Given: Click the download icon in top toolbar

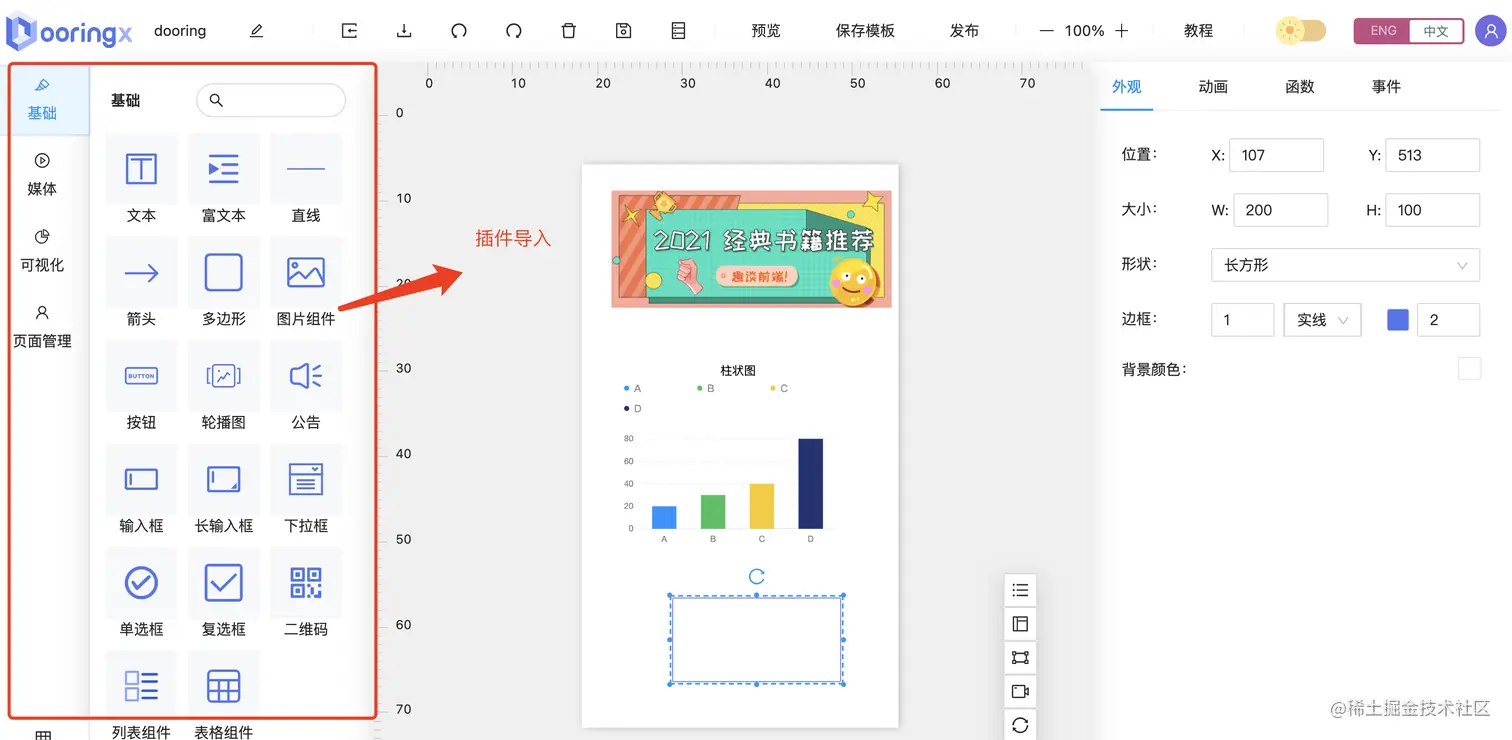Looking at the screenshot, I should (x=404, y=31).
